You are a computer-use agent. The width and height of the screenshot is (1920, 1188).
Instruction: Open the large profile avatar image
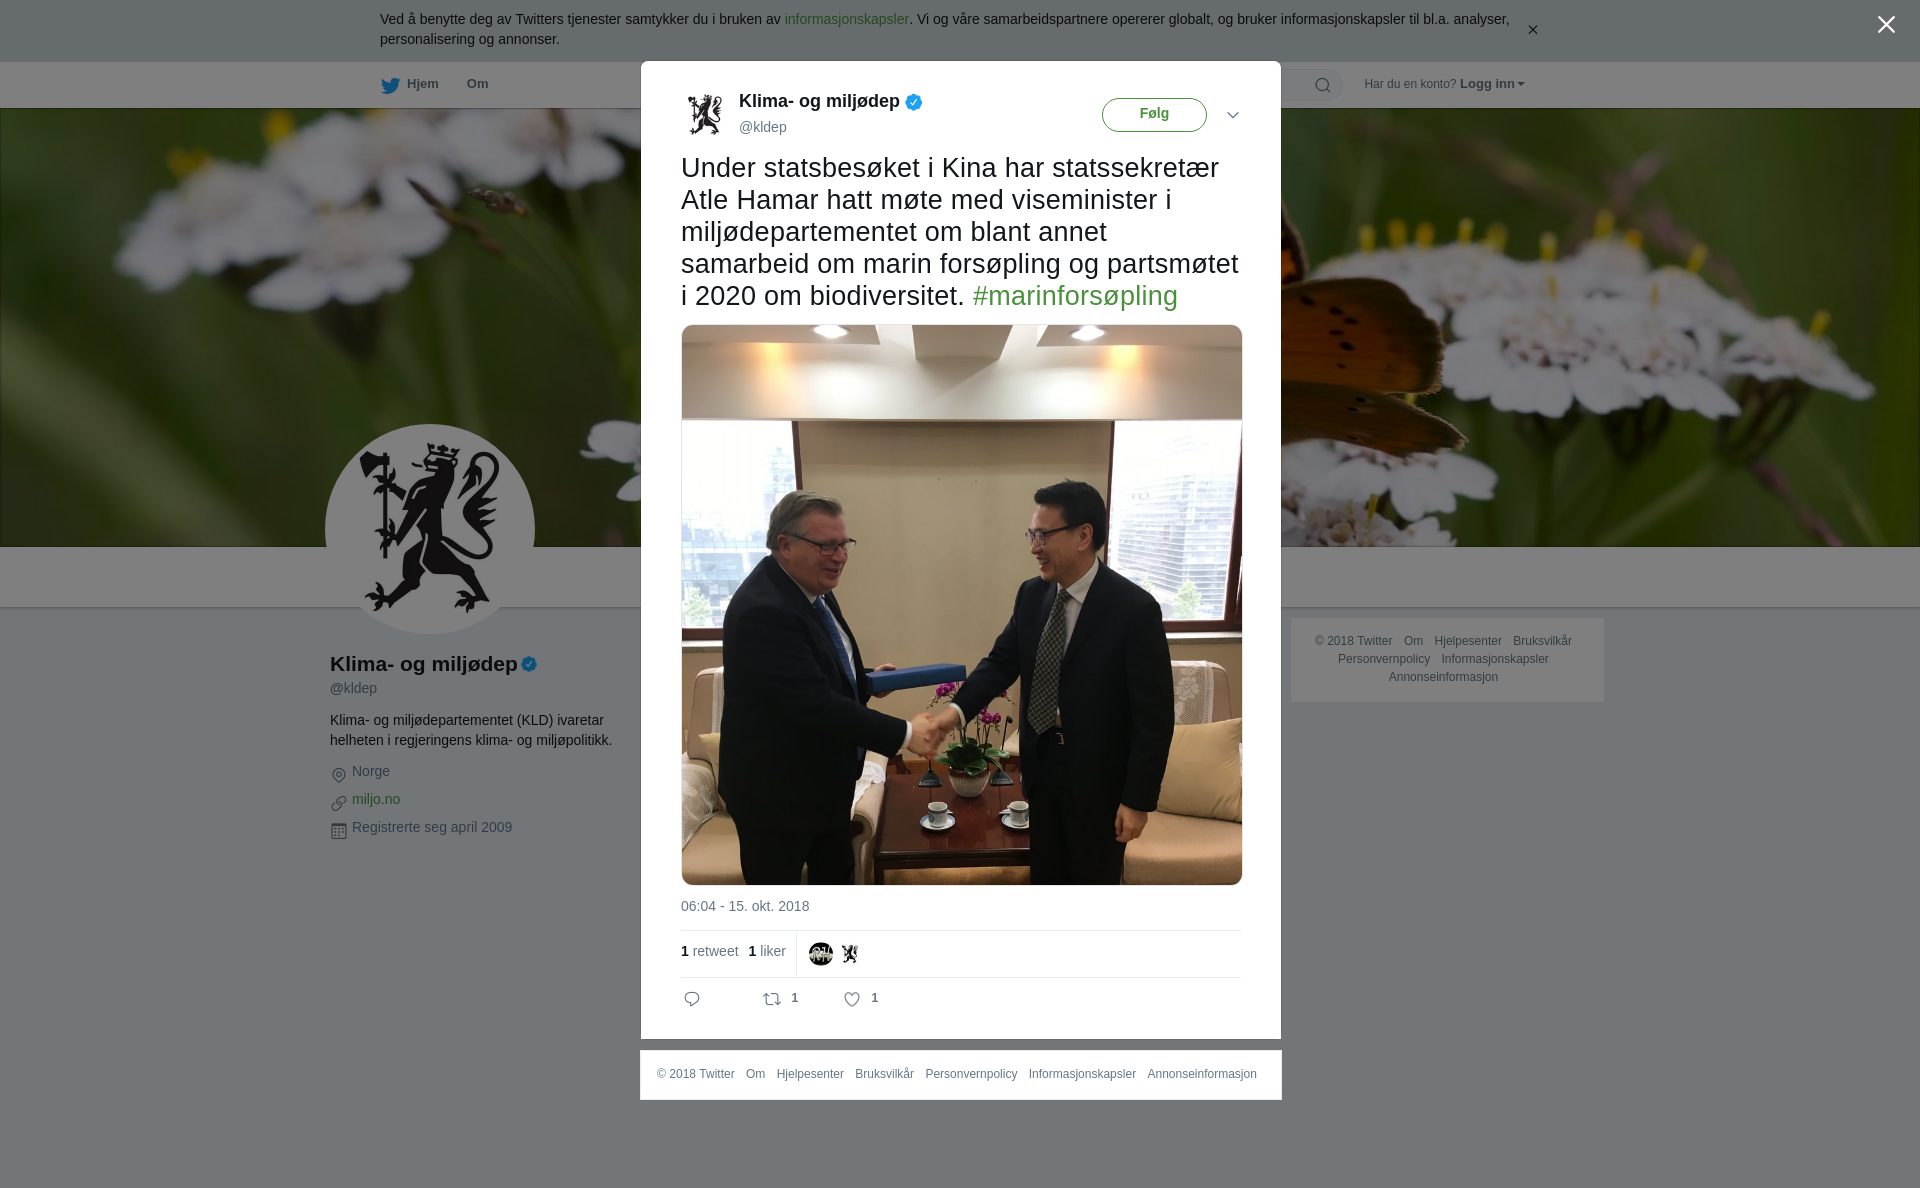[430, 529]
